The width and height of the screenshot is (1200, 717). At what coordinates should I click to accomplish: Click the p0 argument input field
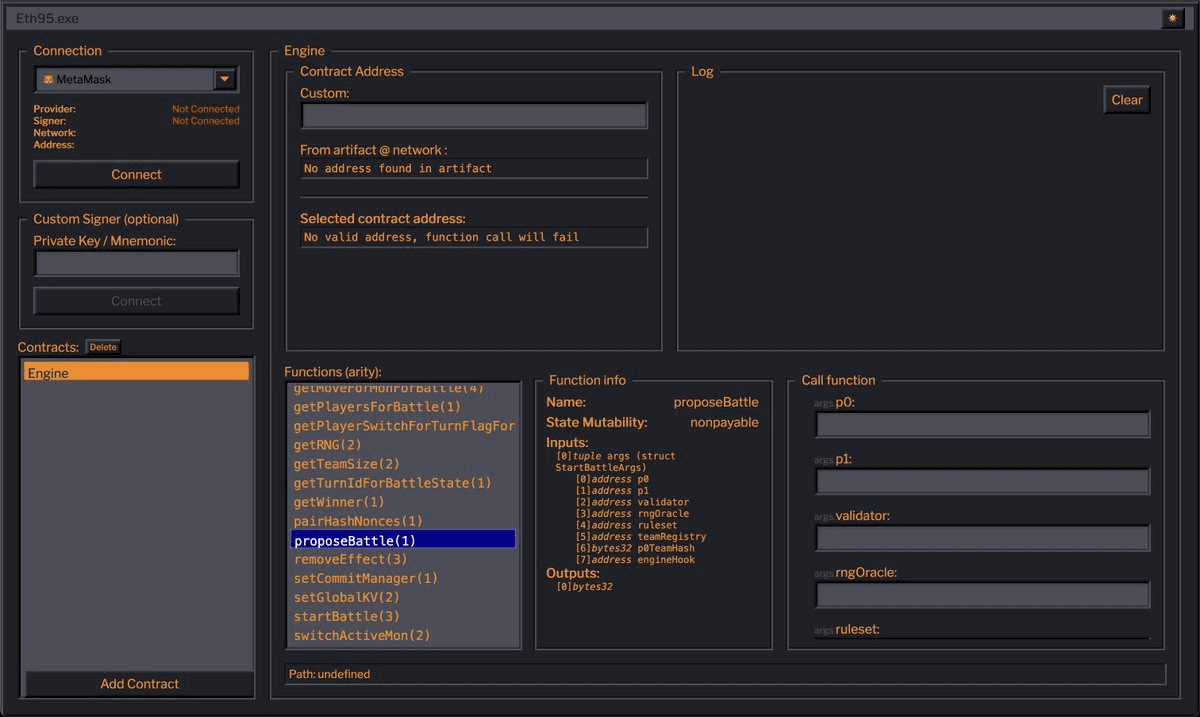tap(982, 424)
